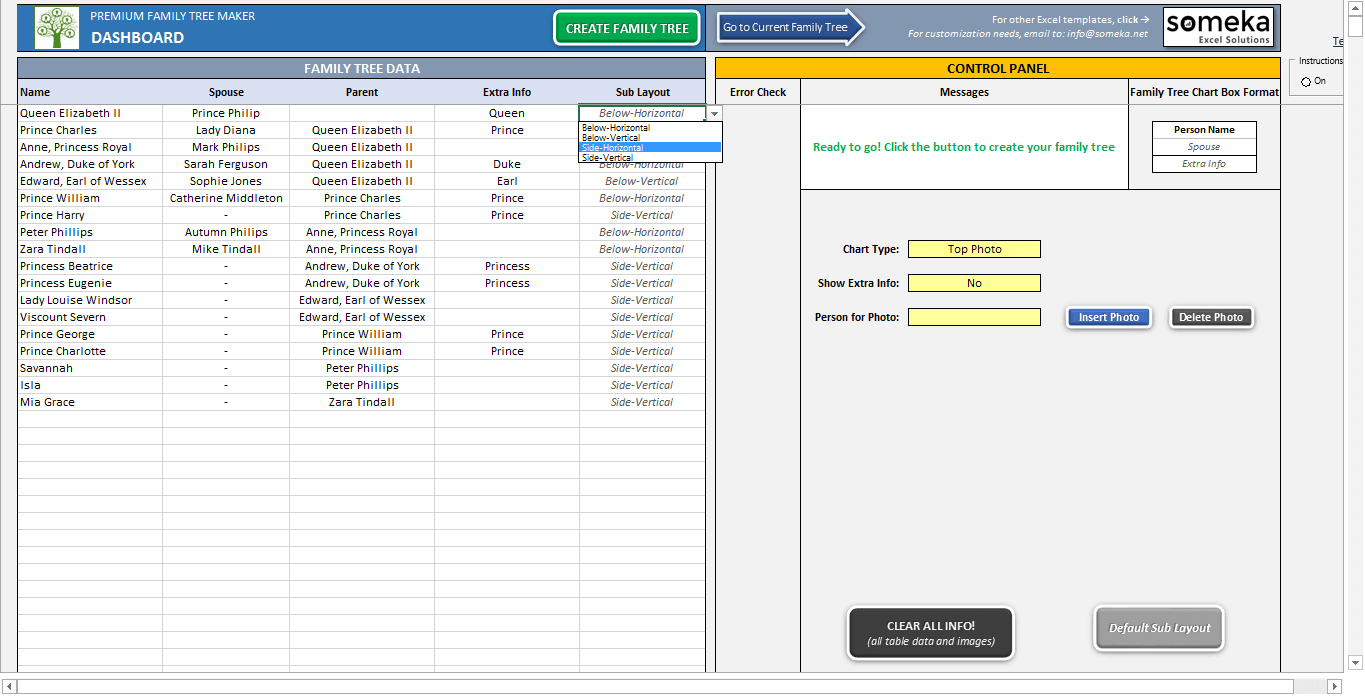The image size is (1365, 700).
Task: Click the name cell 'Prince George'
Action: (x=90, y=334)
